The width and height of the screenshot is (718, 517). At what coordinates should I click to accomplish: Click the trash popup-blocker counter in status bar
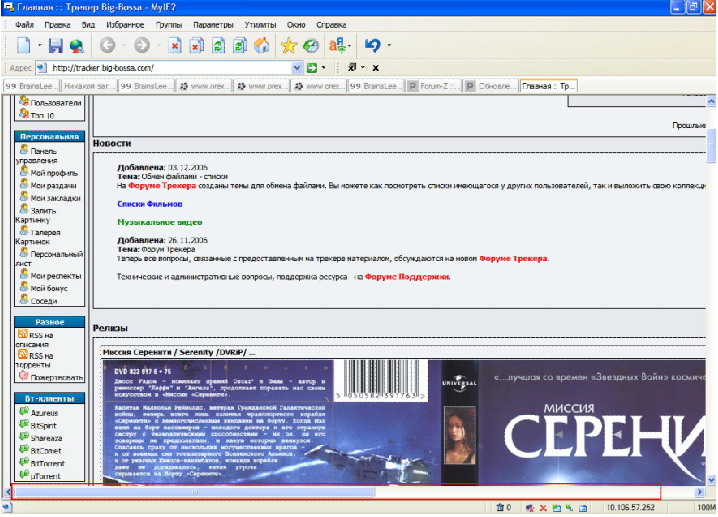tap(504, 508)
